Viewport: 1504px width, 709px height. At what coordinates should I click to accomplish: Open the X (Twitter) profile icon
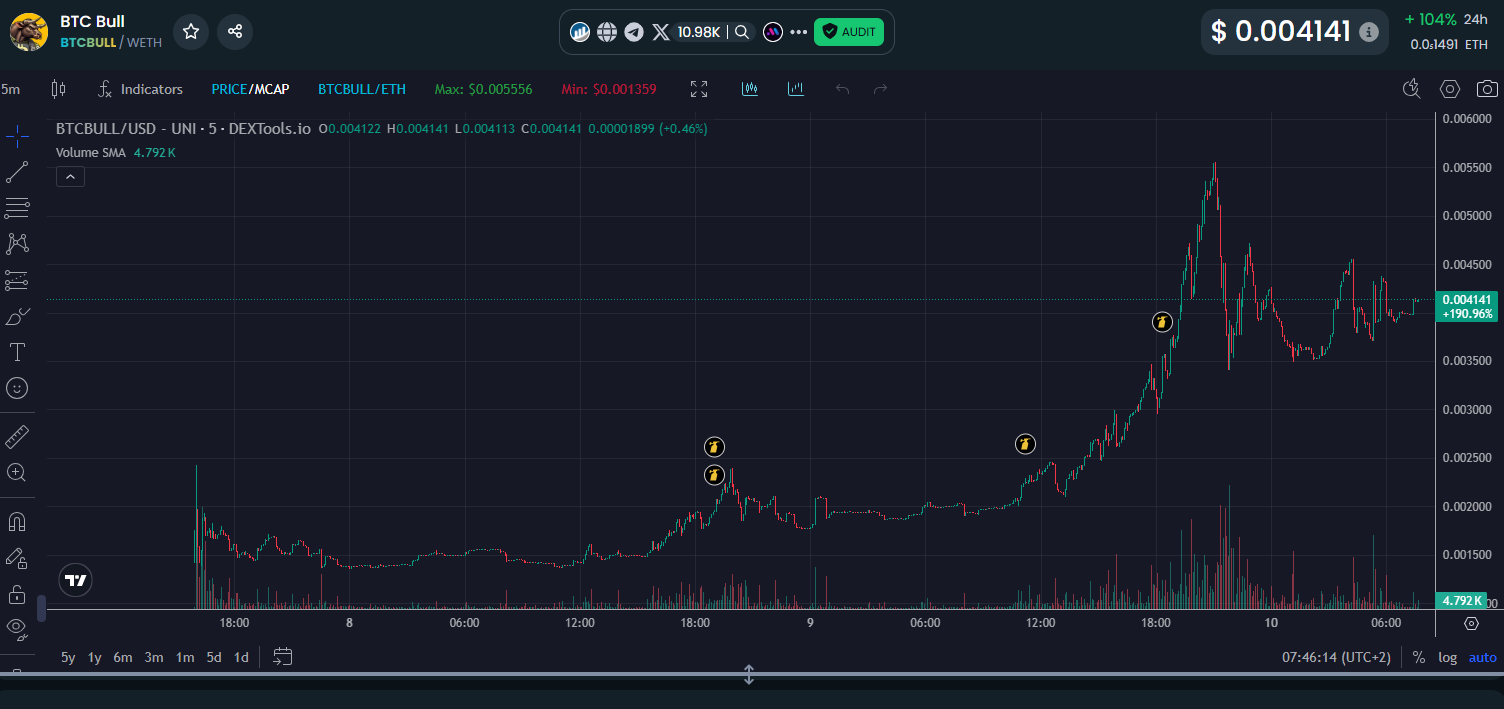pos(660,32)
